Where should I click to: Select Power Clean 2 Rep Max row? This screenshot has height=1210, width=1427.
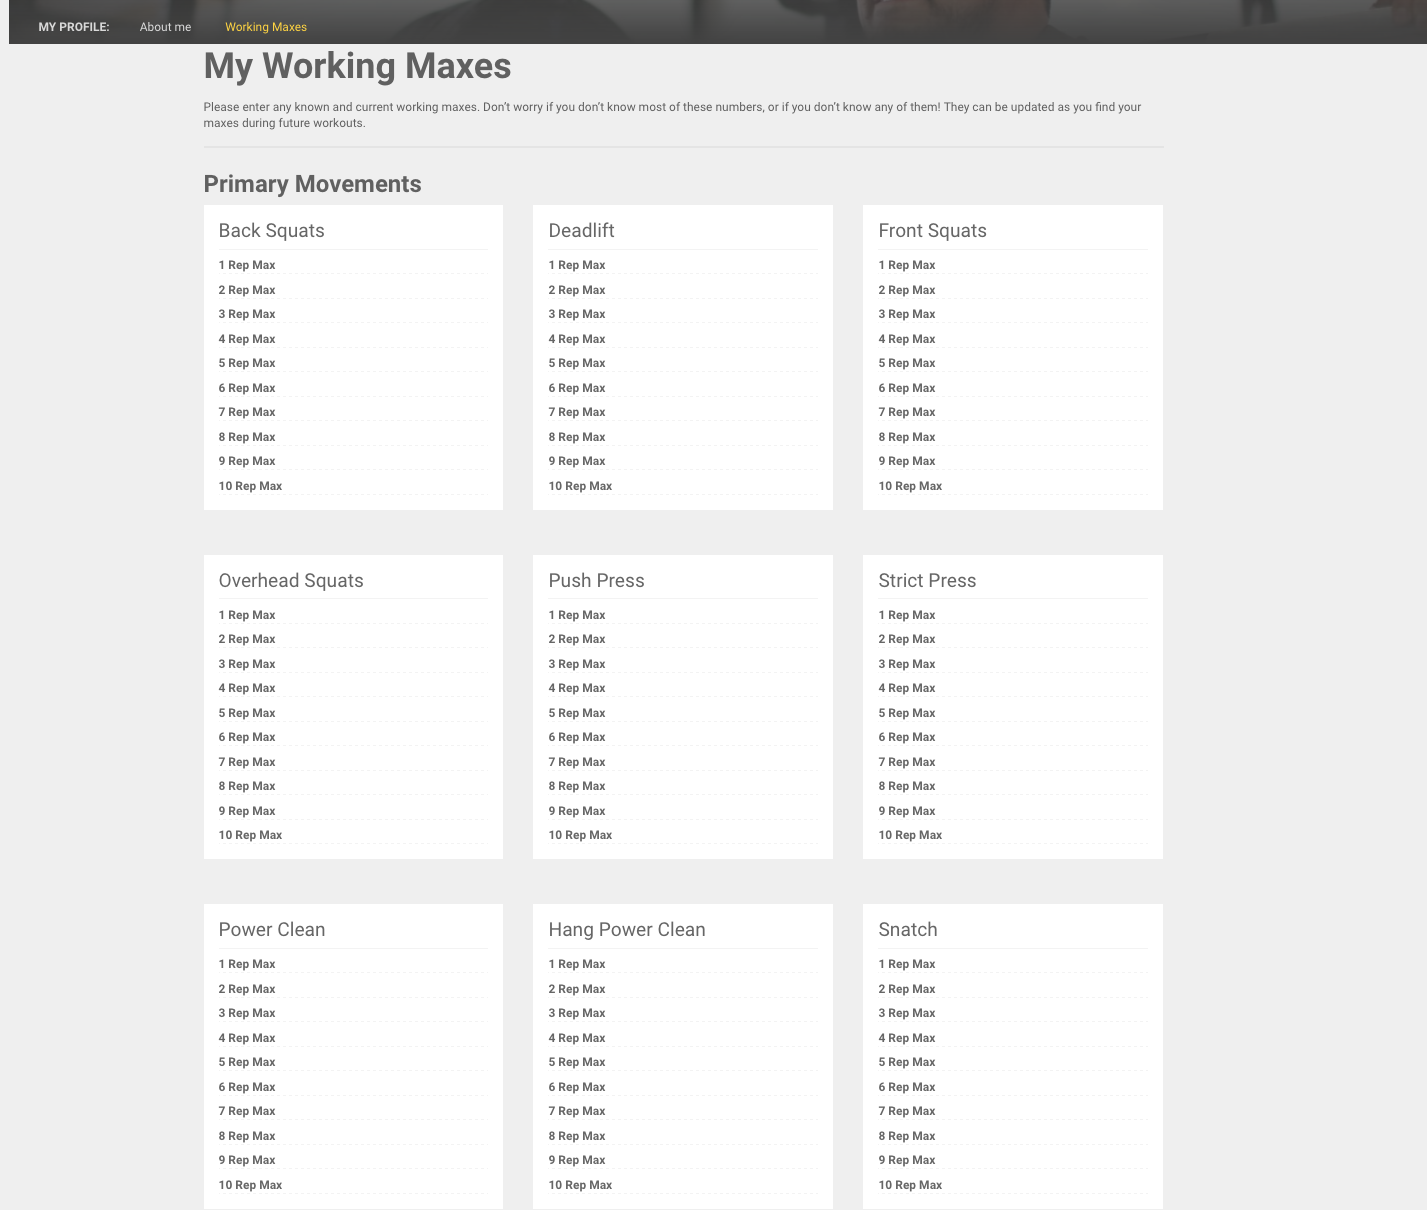coord(353,989)
